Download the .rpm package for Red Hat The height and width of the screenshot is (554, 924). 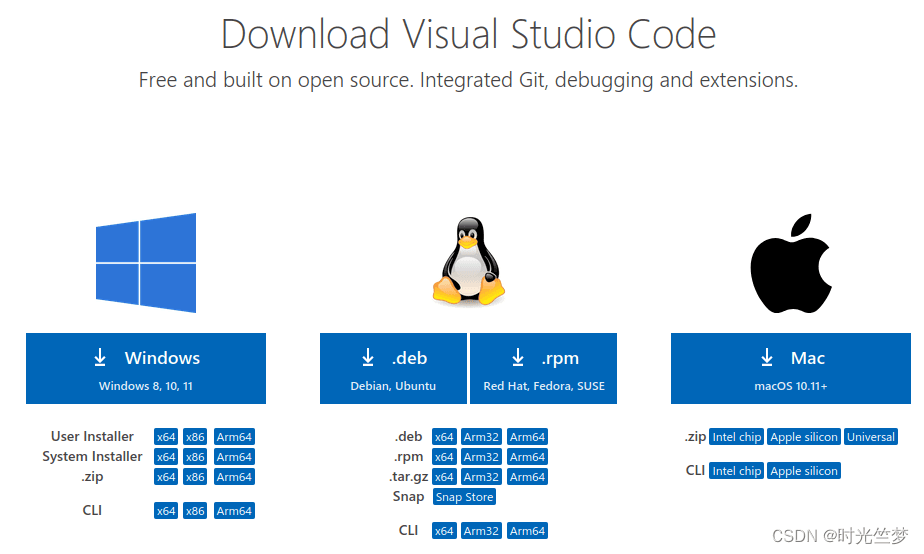click(x=543, y=368)
